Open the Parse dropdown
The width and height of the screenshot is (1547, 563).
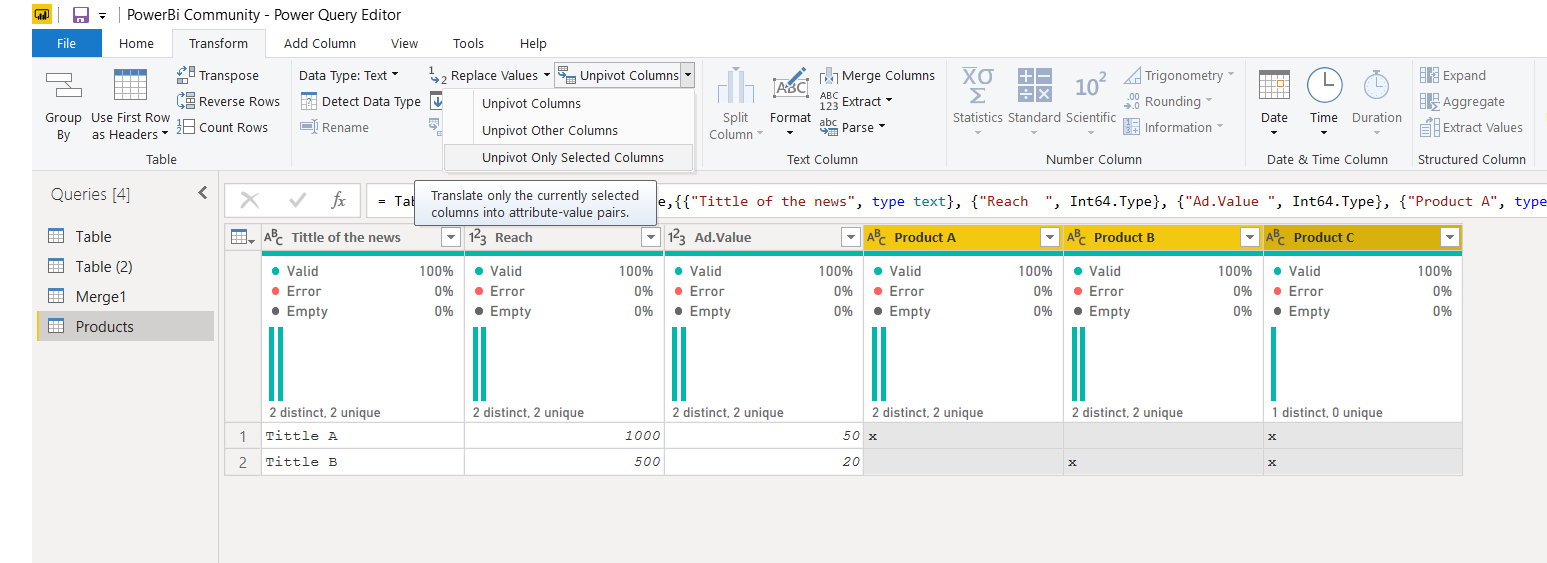pos(853,127)
